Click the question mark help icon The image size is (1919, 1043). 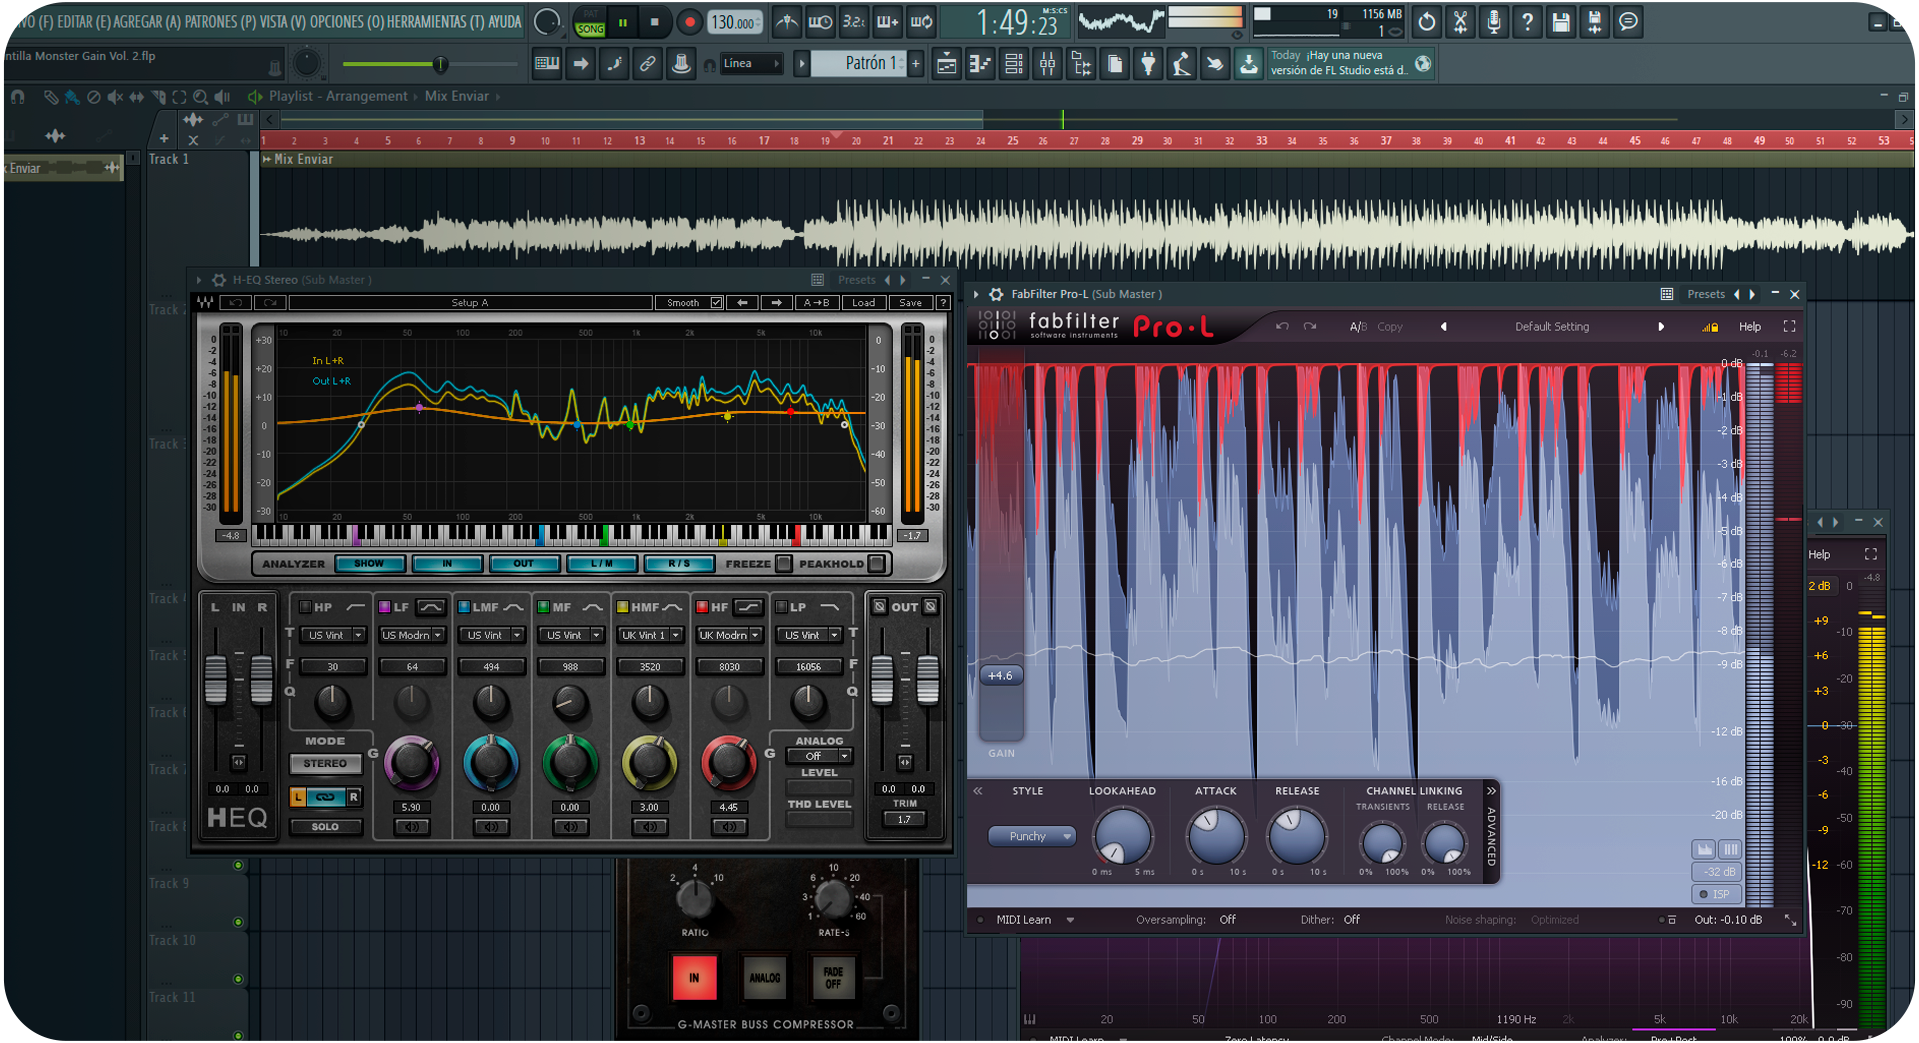[x=1527, y=22]
